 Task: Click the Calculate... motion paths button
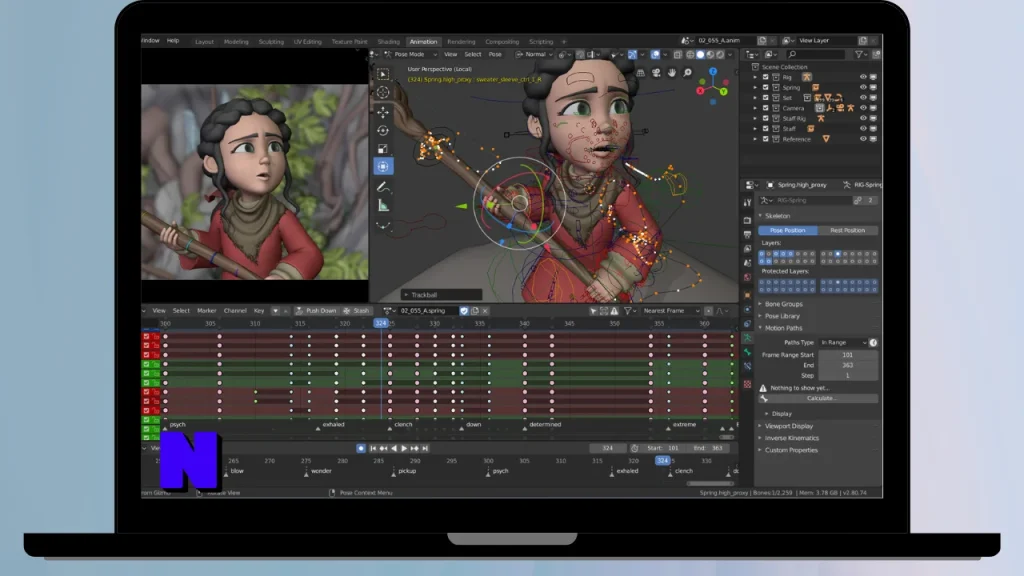818,398
